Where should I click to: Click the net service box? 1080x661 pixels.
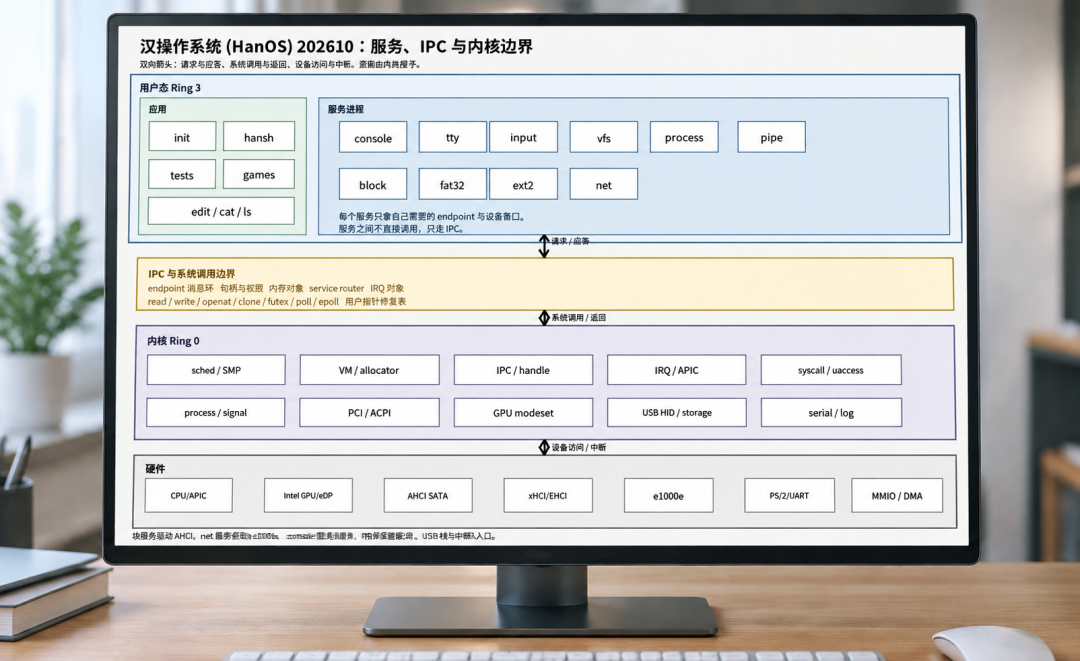tap(603, 184)
